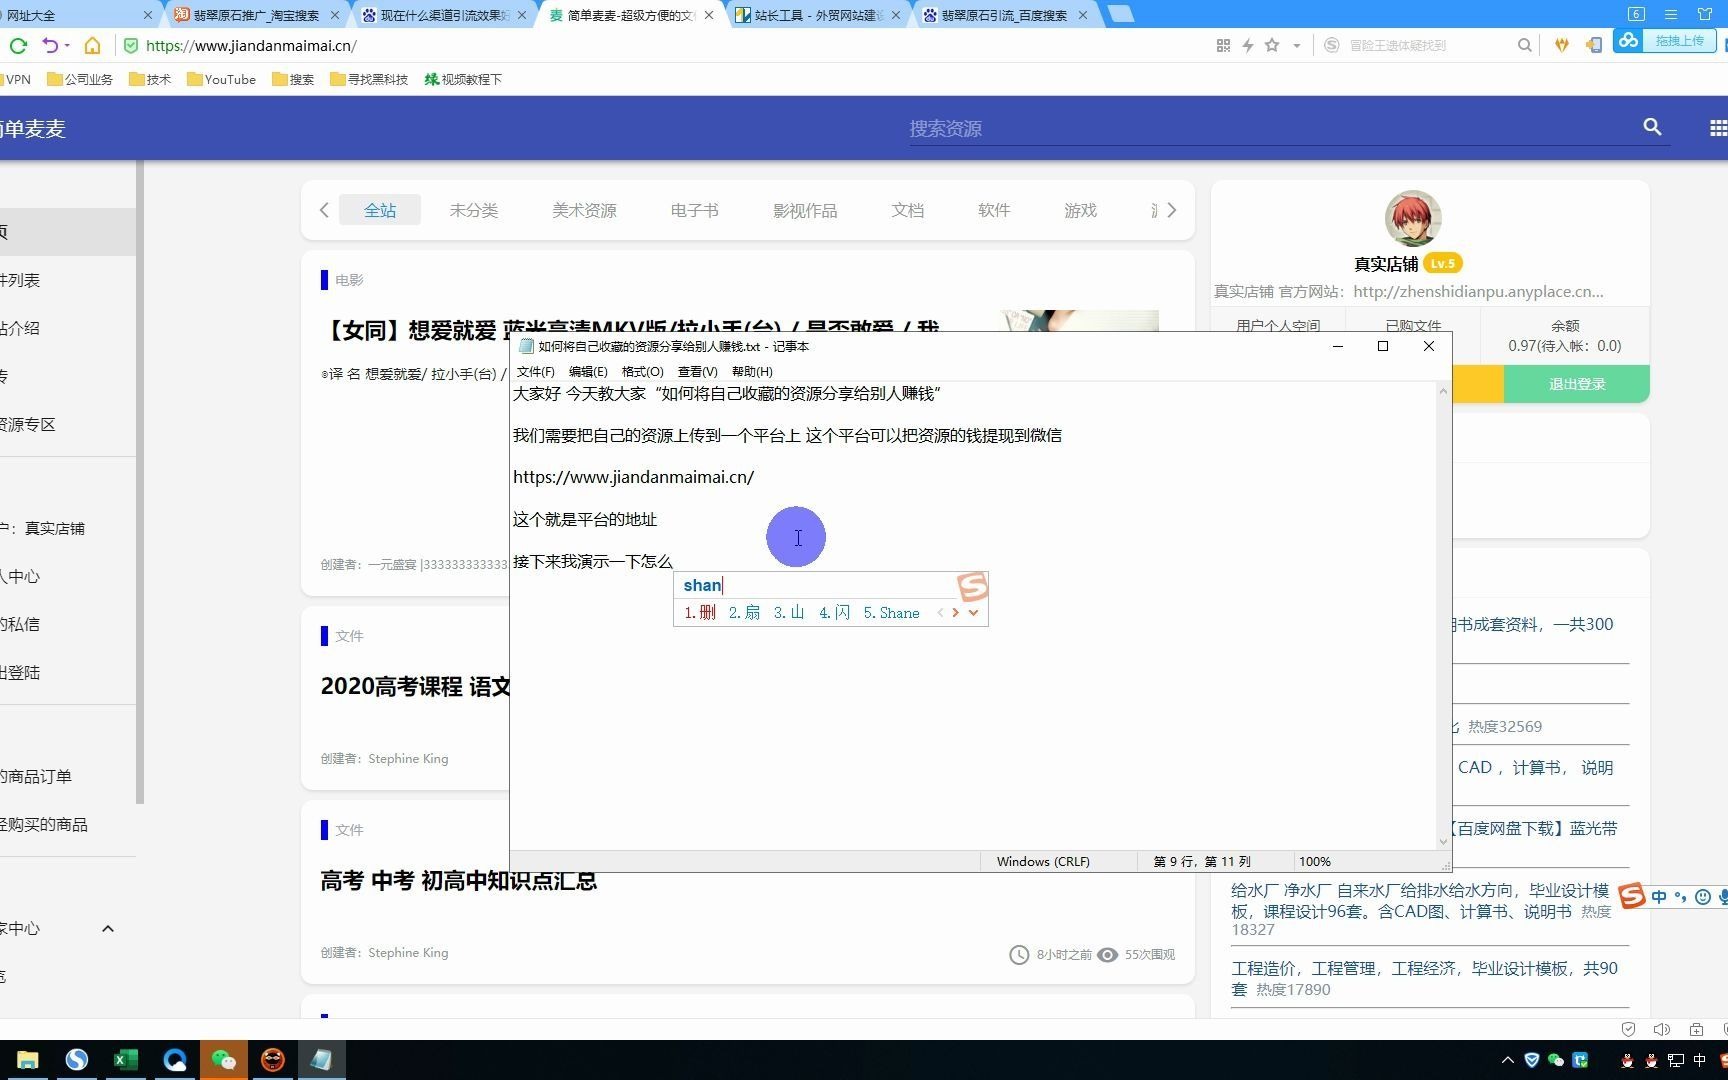Close the 现在什么渠道引流效果 tab

coord(521,15)
